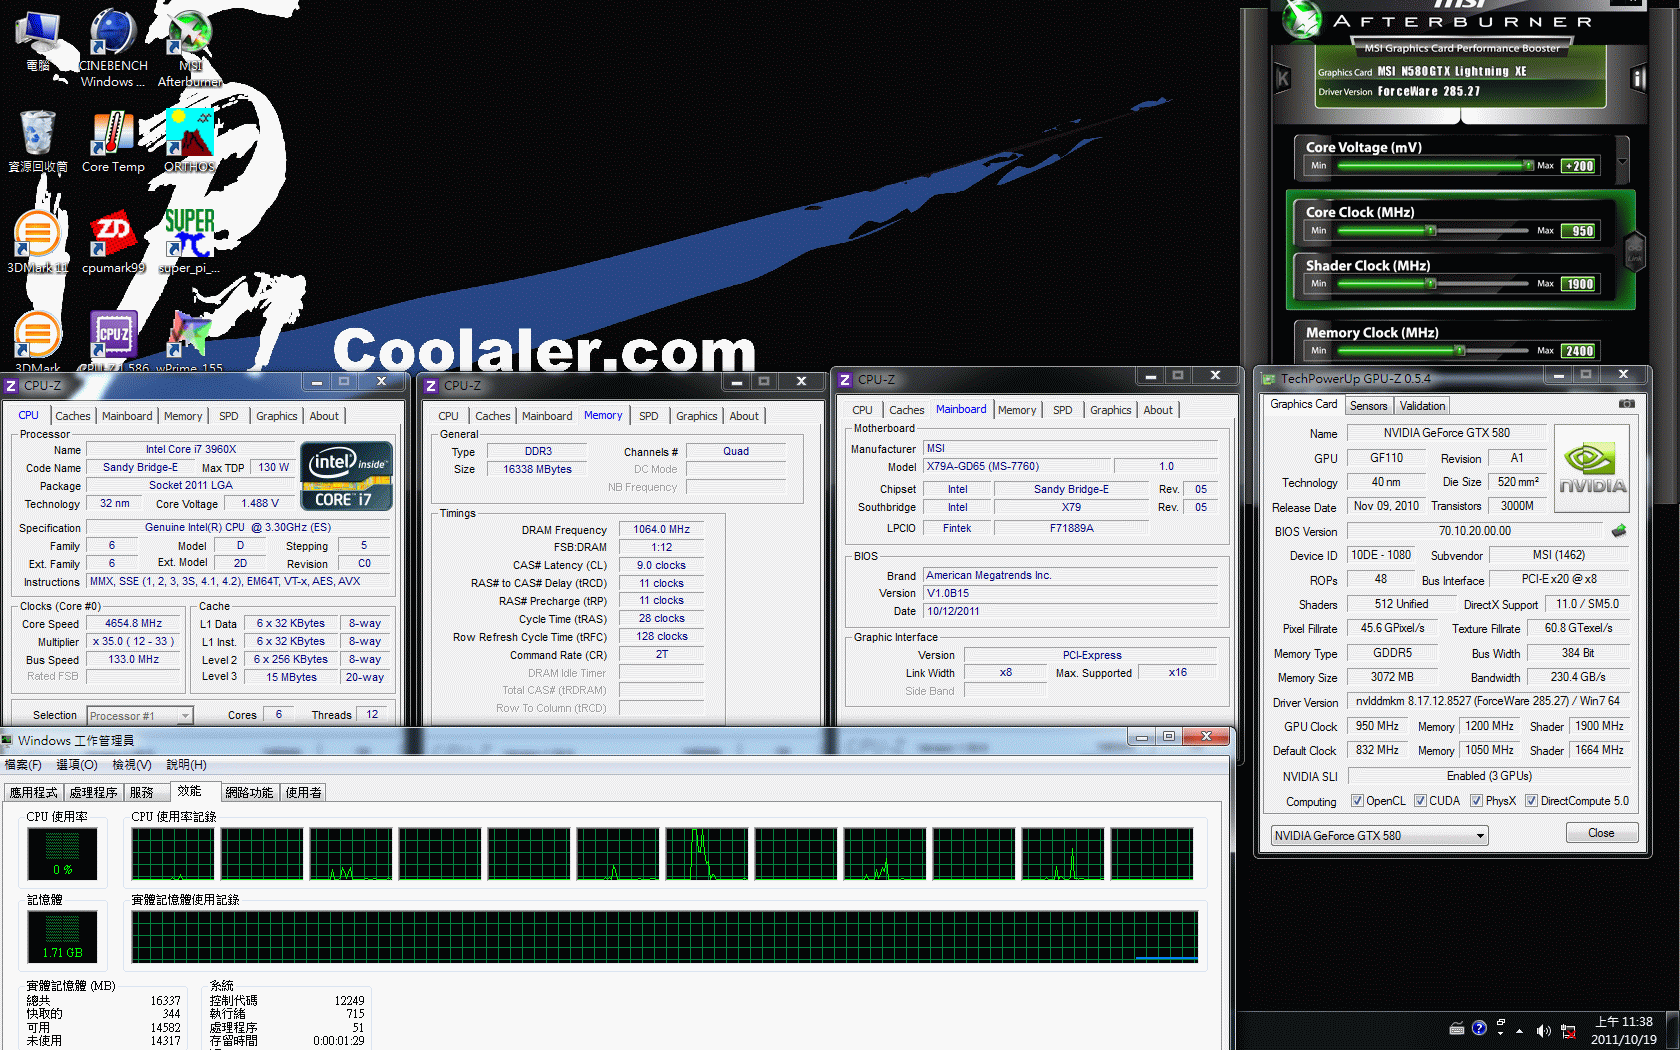Toggle the CUDA checkbox in GPU-Z

[x=1420, y=801]
